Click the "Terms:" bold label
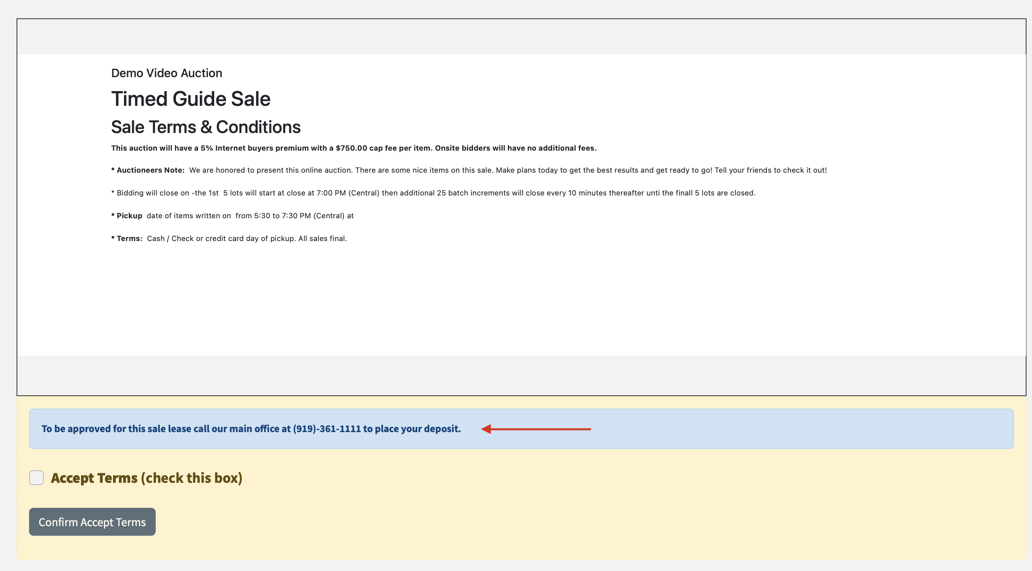 pyautogui.click(x=129, y=239)
